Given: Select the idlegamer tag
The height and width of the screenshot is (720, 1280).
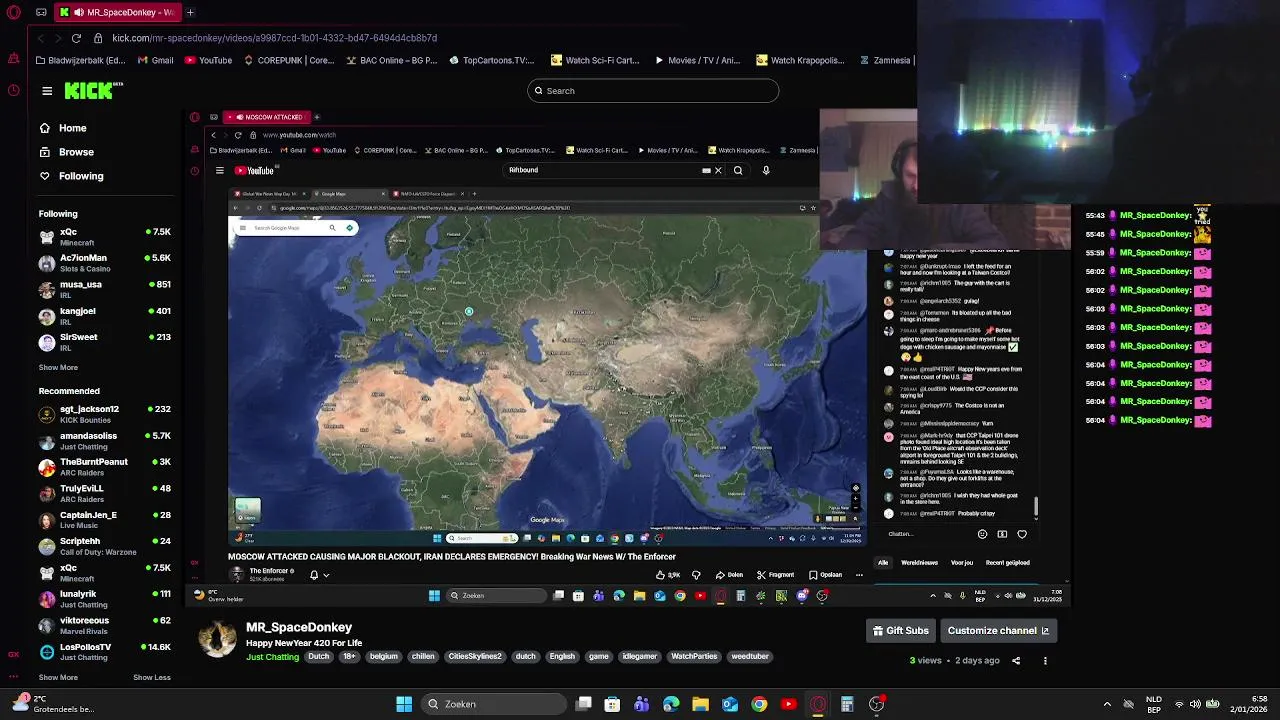Looking at the screenshot, I should (x=639, y=657).
